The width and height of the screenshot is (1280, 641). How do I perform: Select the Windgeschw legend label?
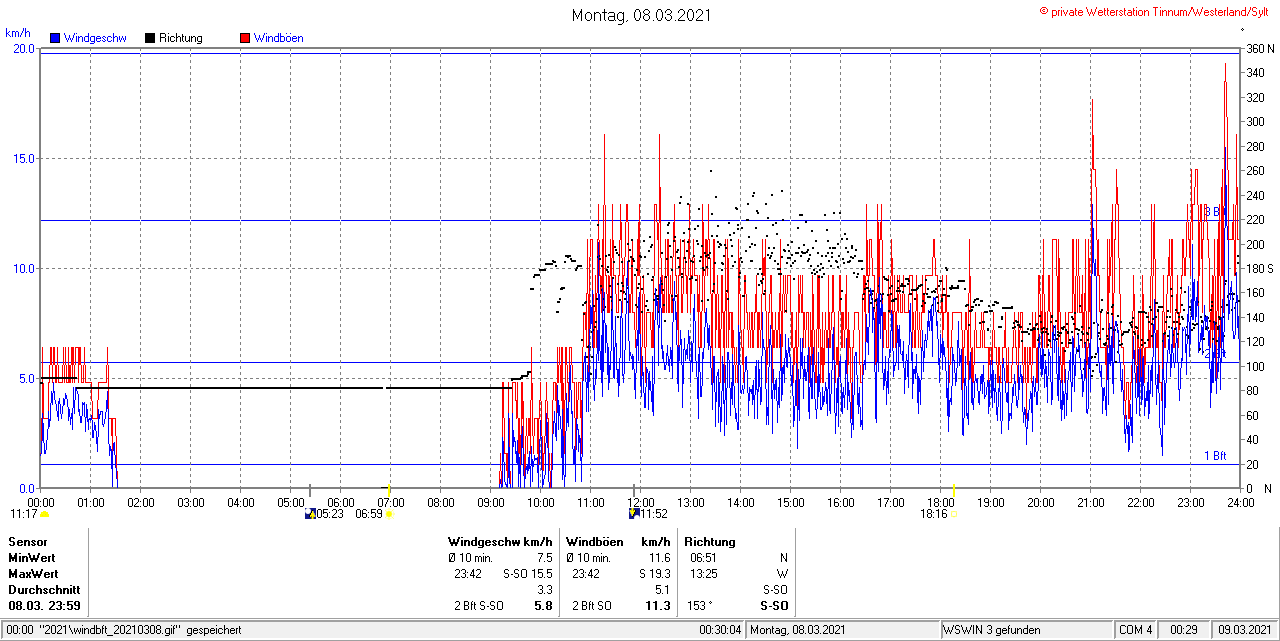pyautogui.click(x=95, y=38)
